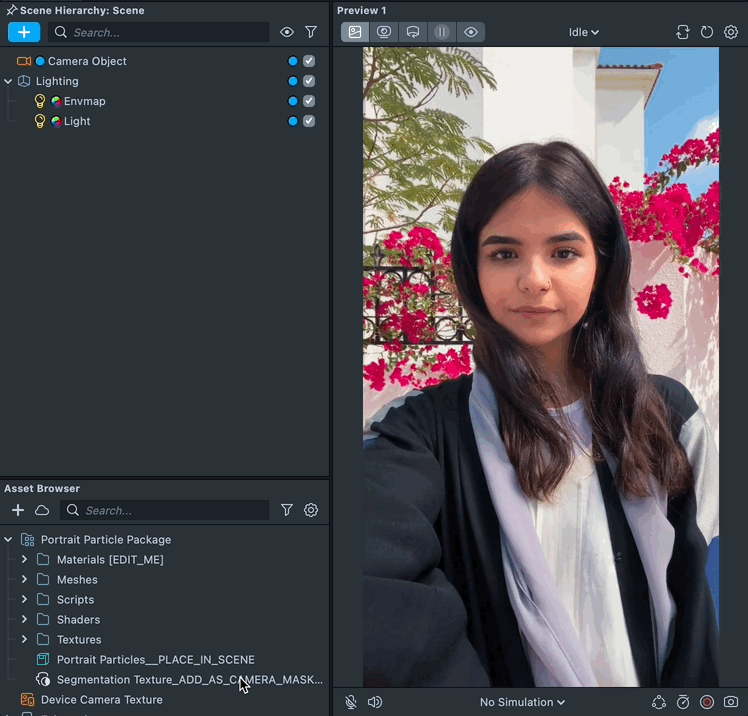Expand the Materials [EDIT_ME] folder
Screen dimensions: 748x716
(x=24, y=560)
